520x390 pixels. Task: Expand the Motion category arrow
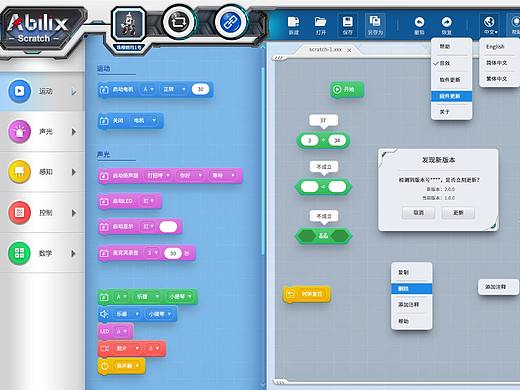74,92
